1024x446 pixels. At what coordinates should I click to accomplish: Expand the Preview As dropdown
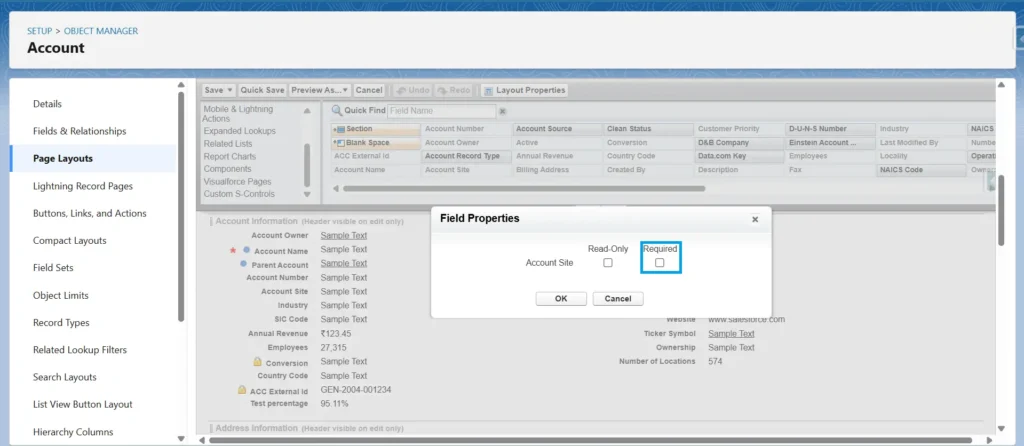346,90
